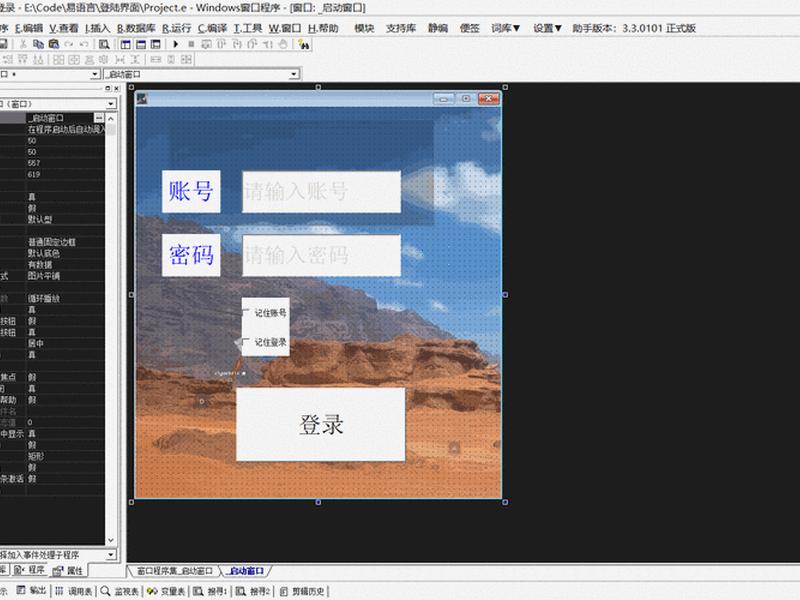
Task: Close the left property panel with X
Action: 116,88
